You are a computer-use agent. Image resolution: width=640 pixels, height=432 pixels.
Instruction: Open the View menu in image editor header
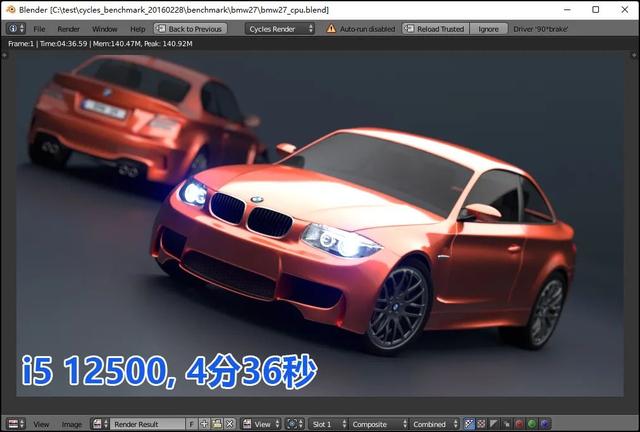tap(41, 424)
